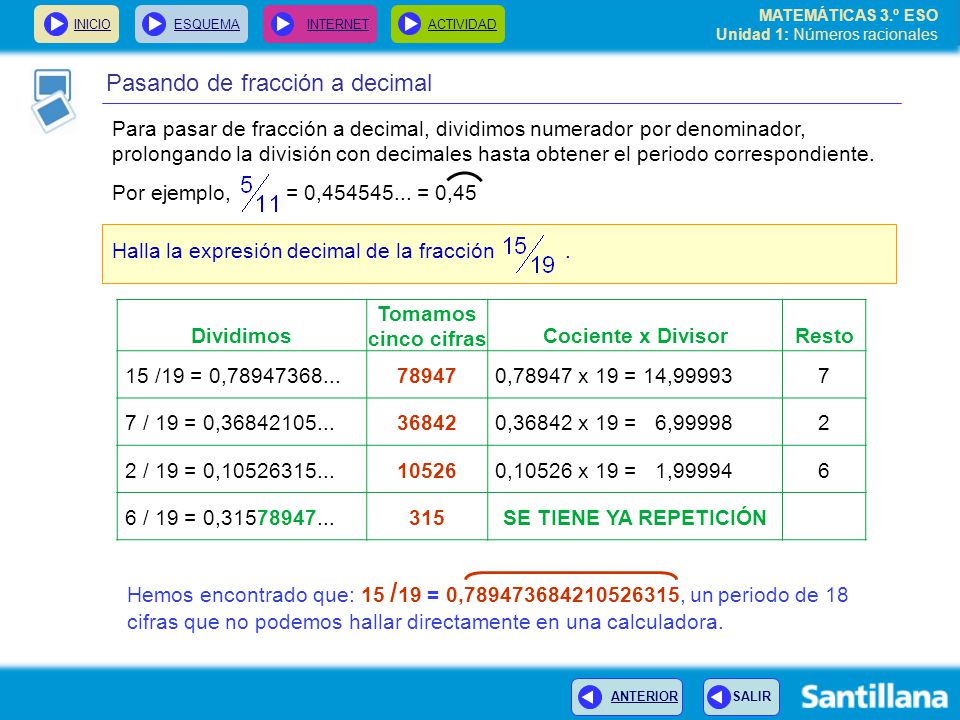Image resolution: width=960 pixels, height=720 pixels.
Task: Click the play arrow icon beside ESQUEMA
Action: (154, 24)
